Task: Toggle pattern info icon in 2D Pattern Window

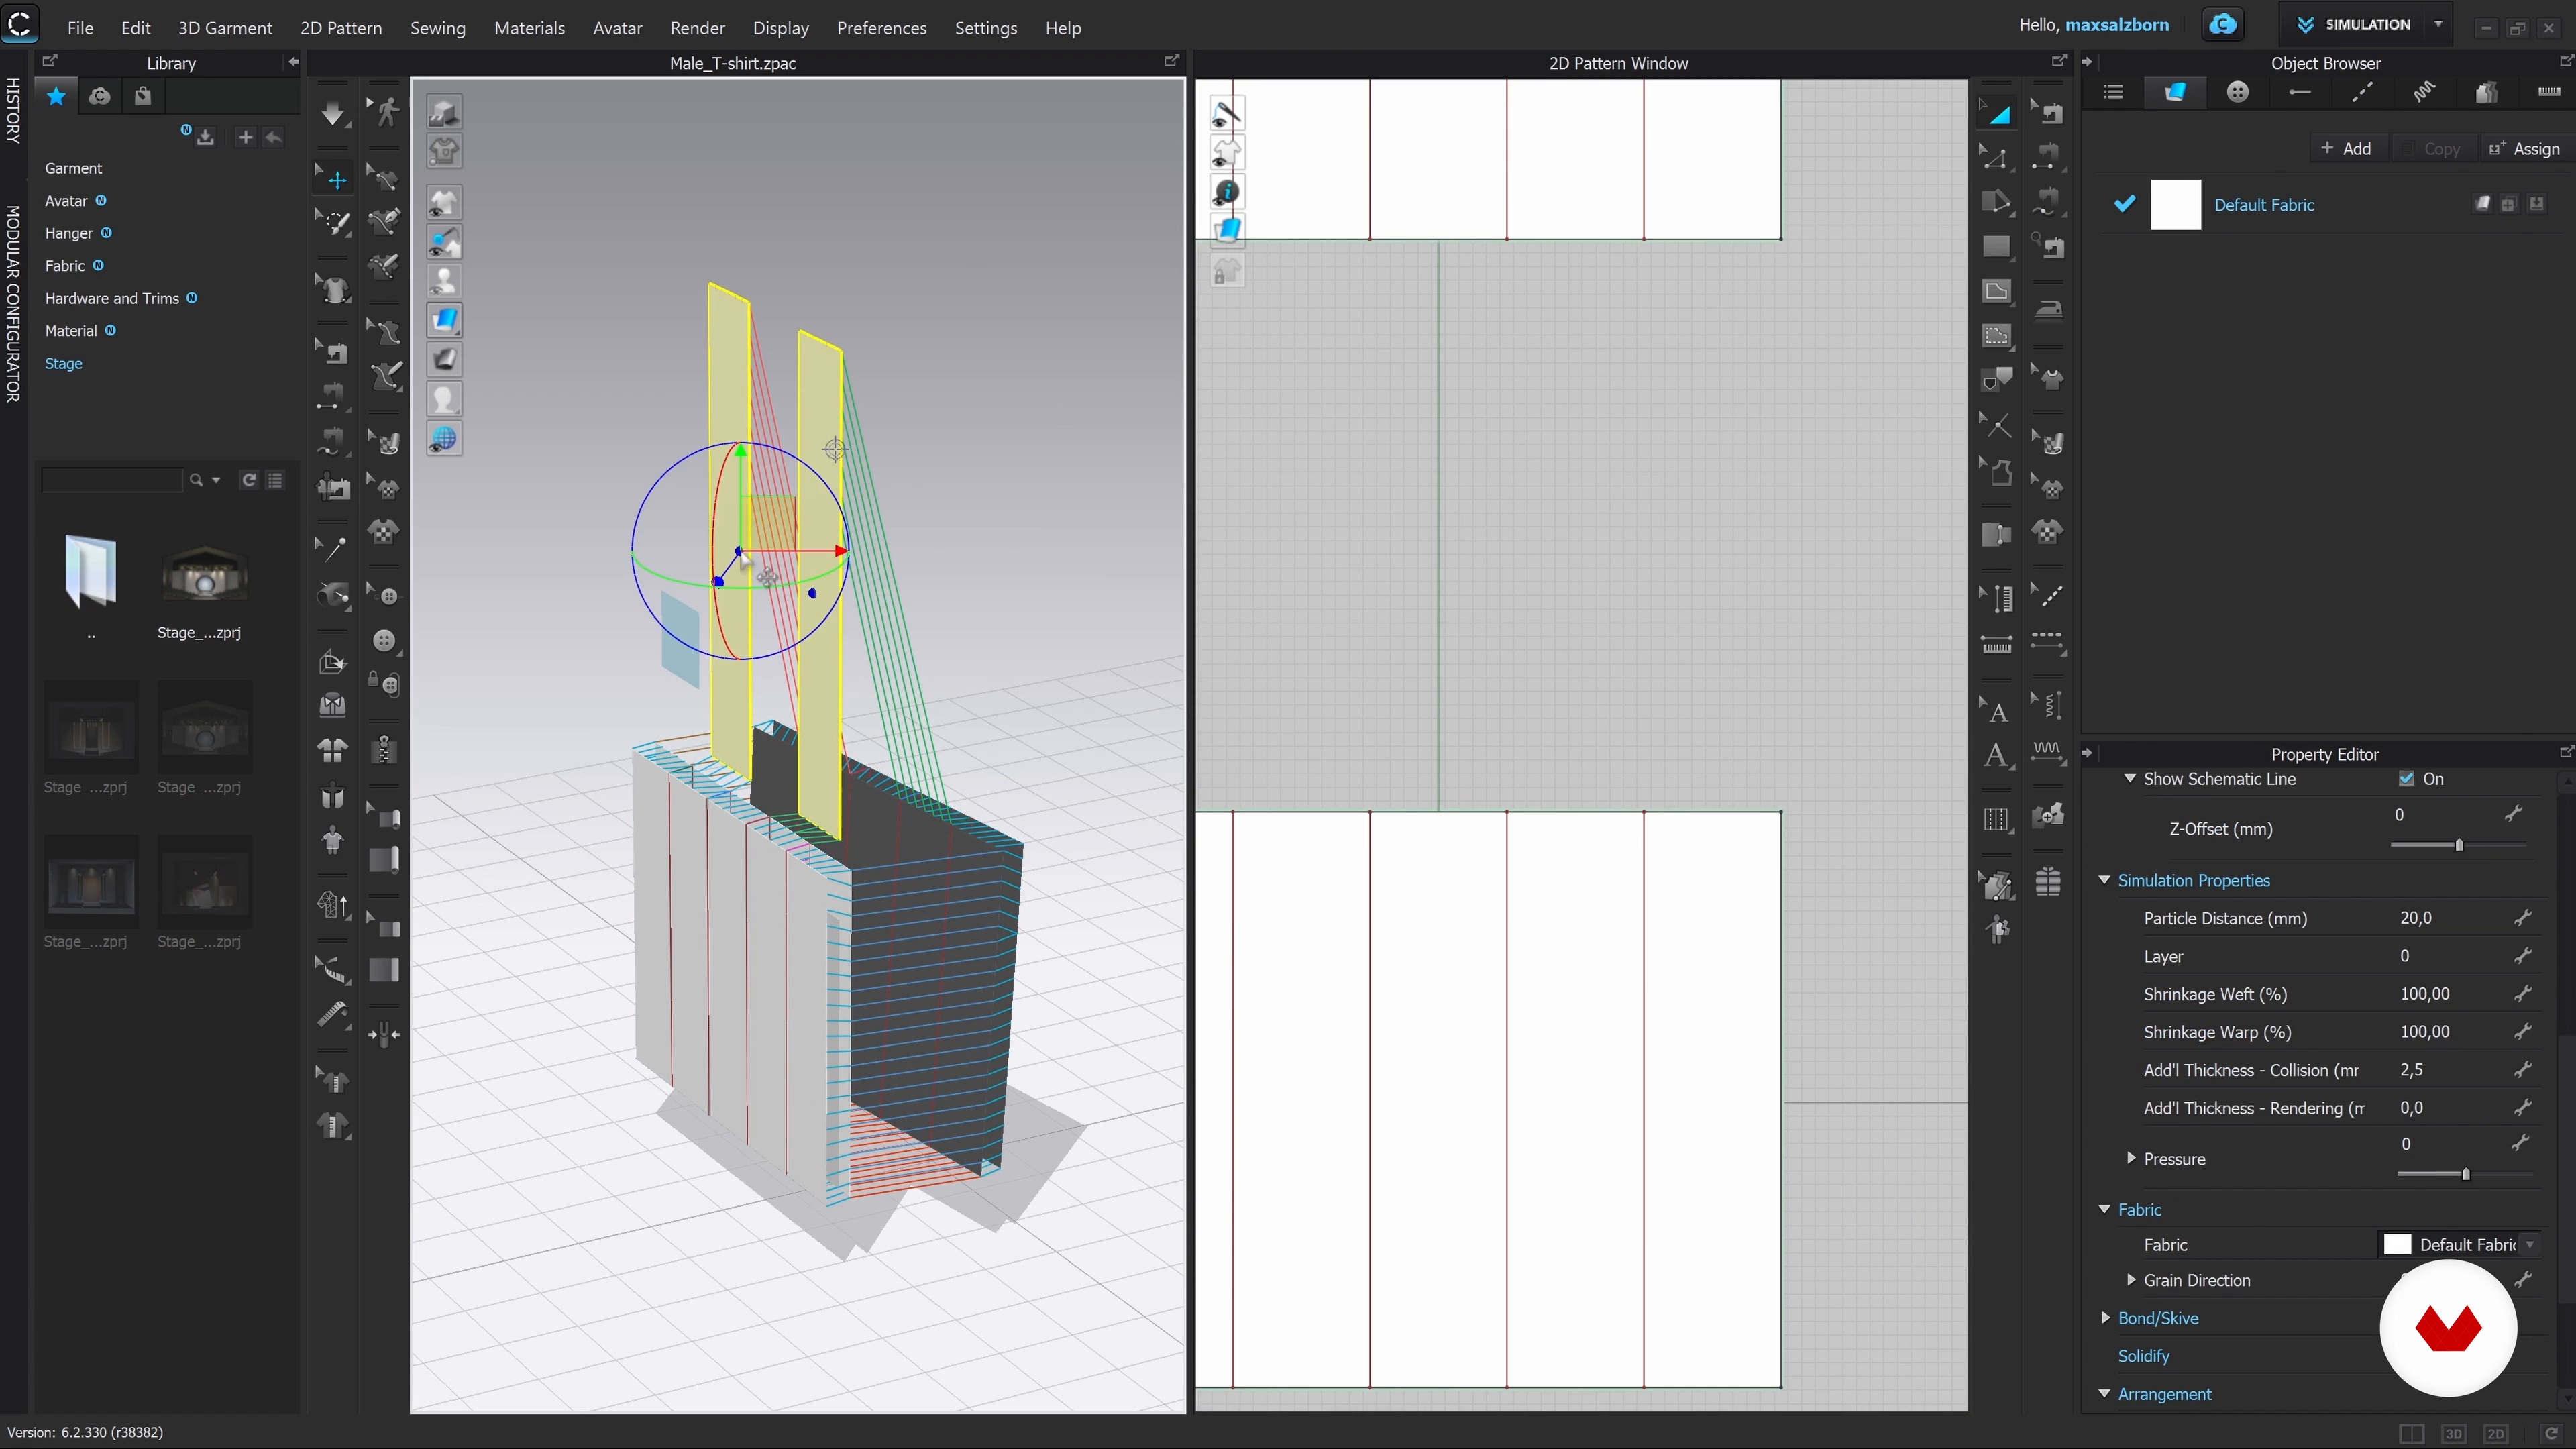Action: [1227, 191]
